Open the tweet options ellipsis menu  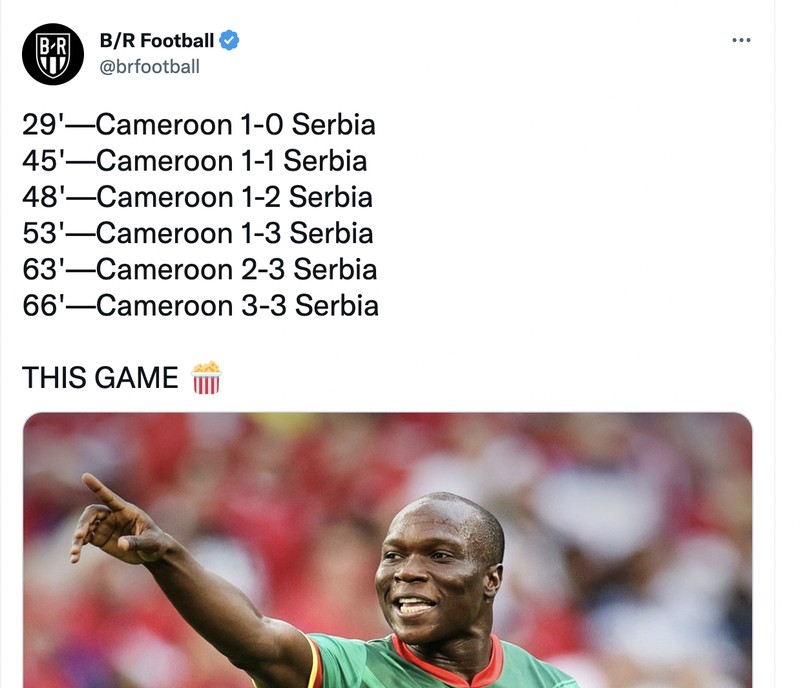[x=742, y=38]
